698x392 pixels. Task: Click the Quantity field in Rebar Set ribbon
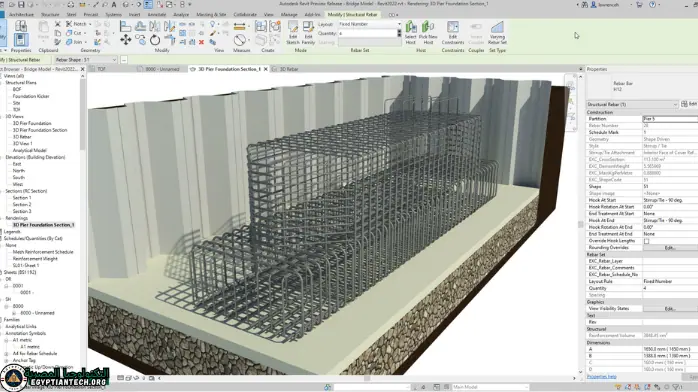pyautogui.click(x=368, y=33)
